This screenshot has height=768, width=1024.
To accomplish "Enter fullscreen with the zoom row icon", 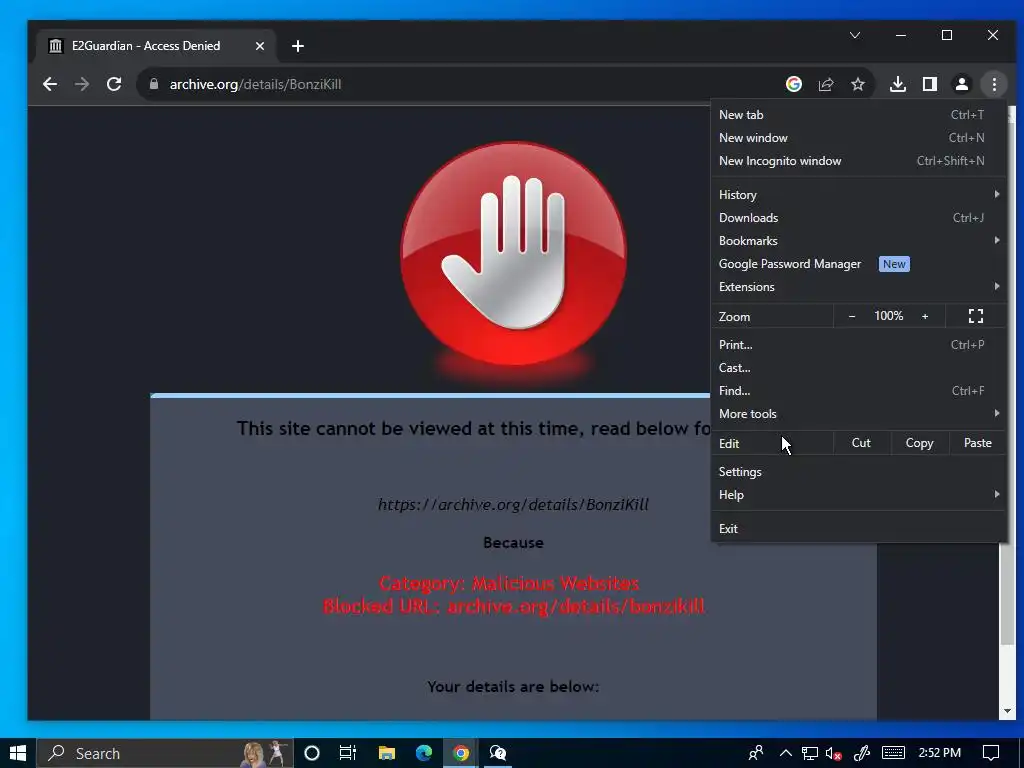I will coord(976,316).
